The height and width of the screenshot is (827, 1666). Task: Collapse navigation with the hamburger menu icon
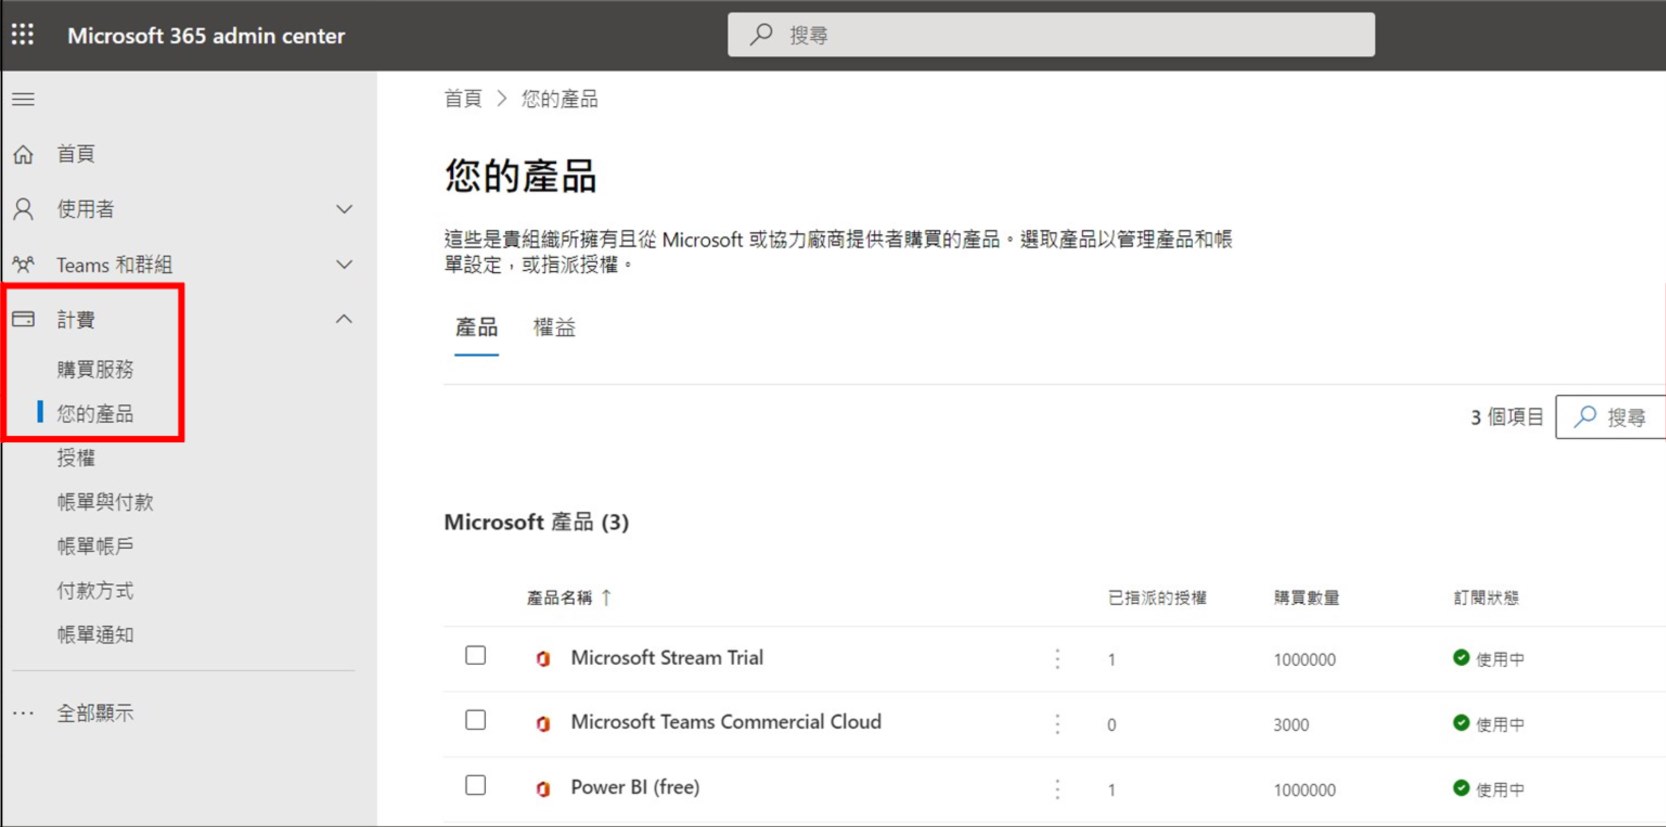[23, 99]
